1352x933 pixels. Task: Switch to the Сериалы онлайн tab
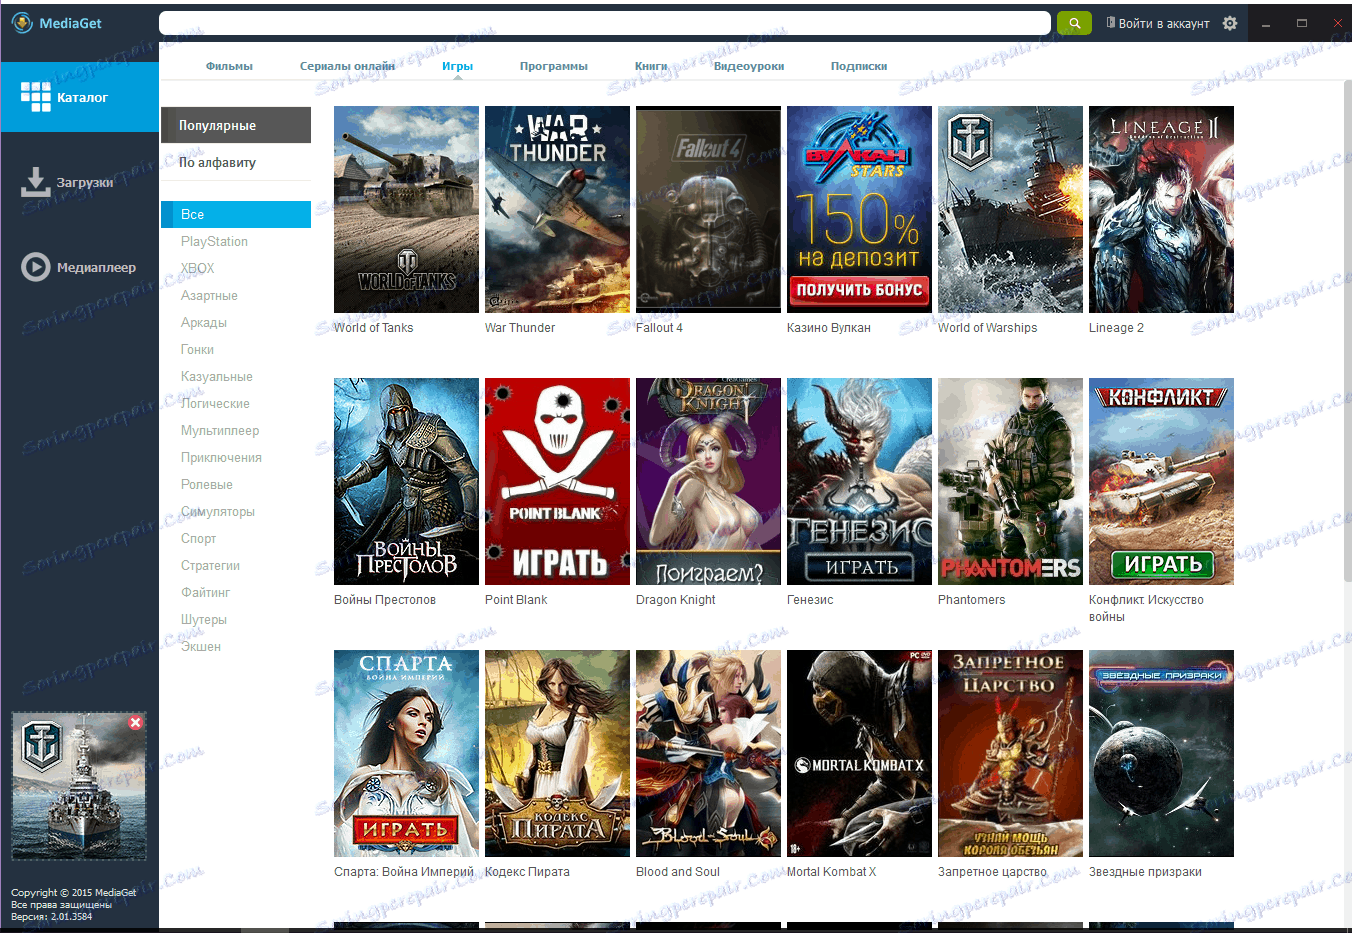click(347, 66)
